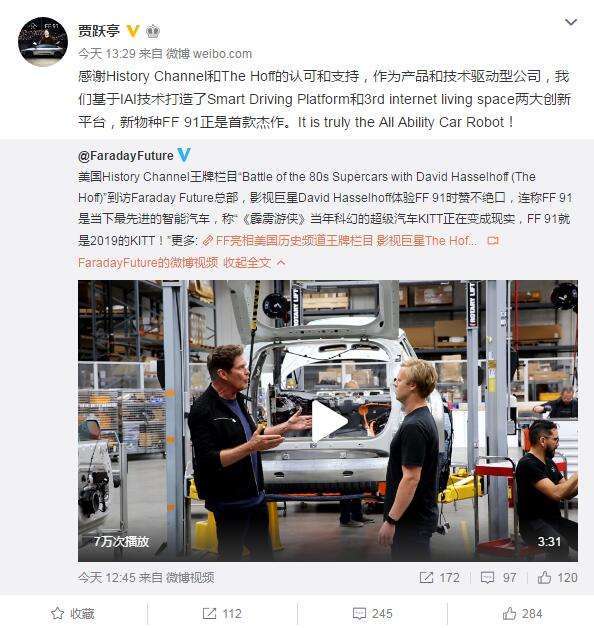Viewport: 594px width, 628px height.
Task: Open FaradayFuture的微博视频 link
Action: click(x=148, y=263)
